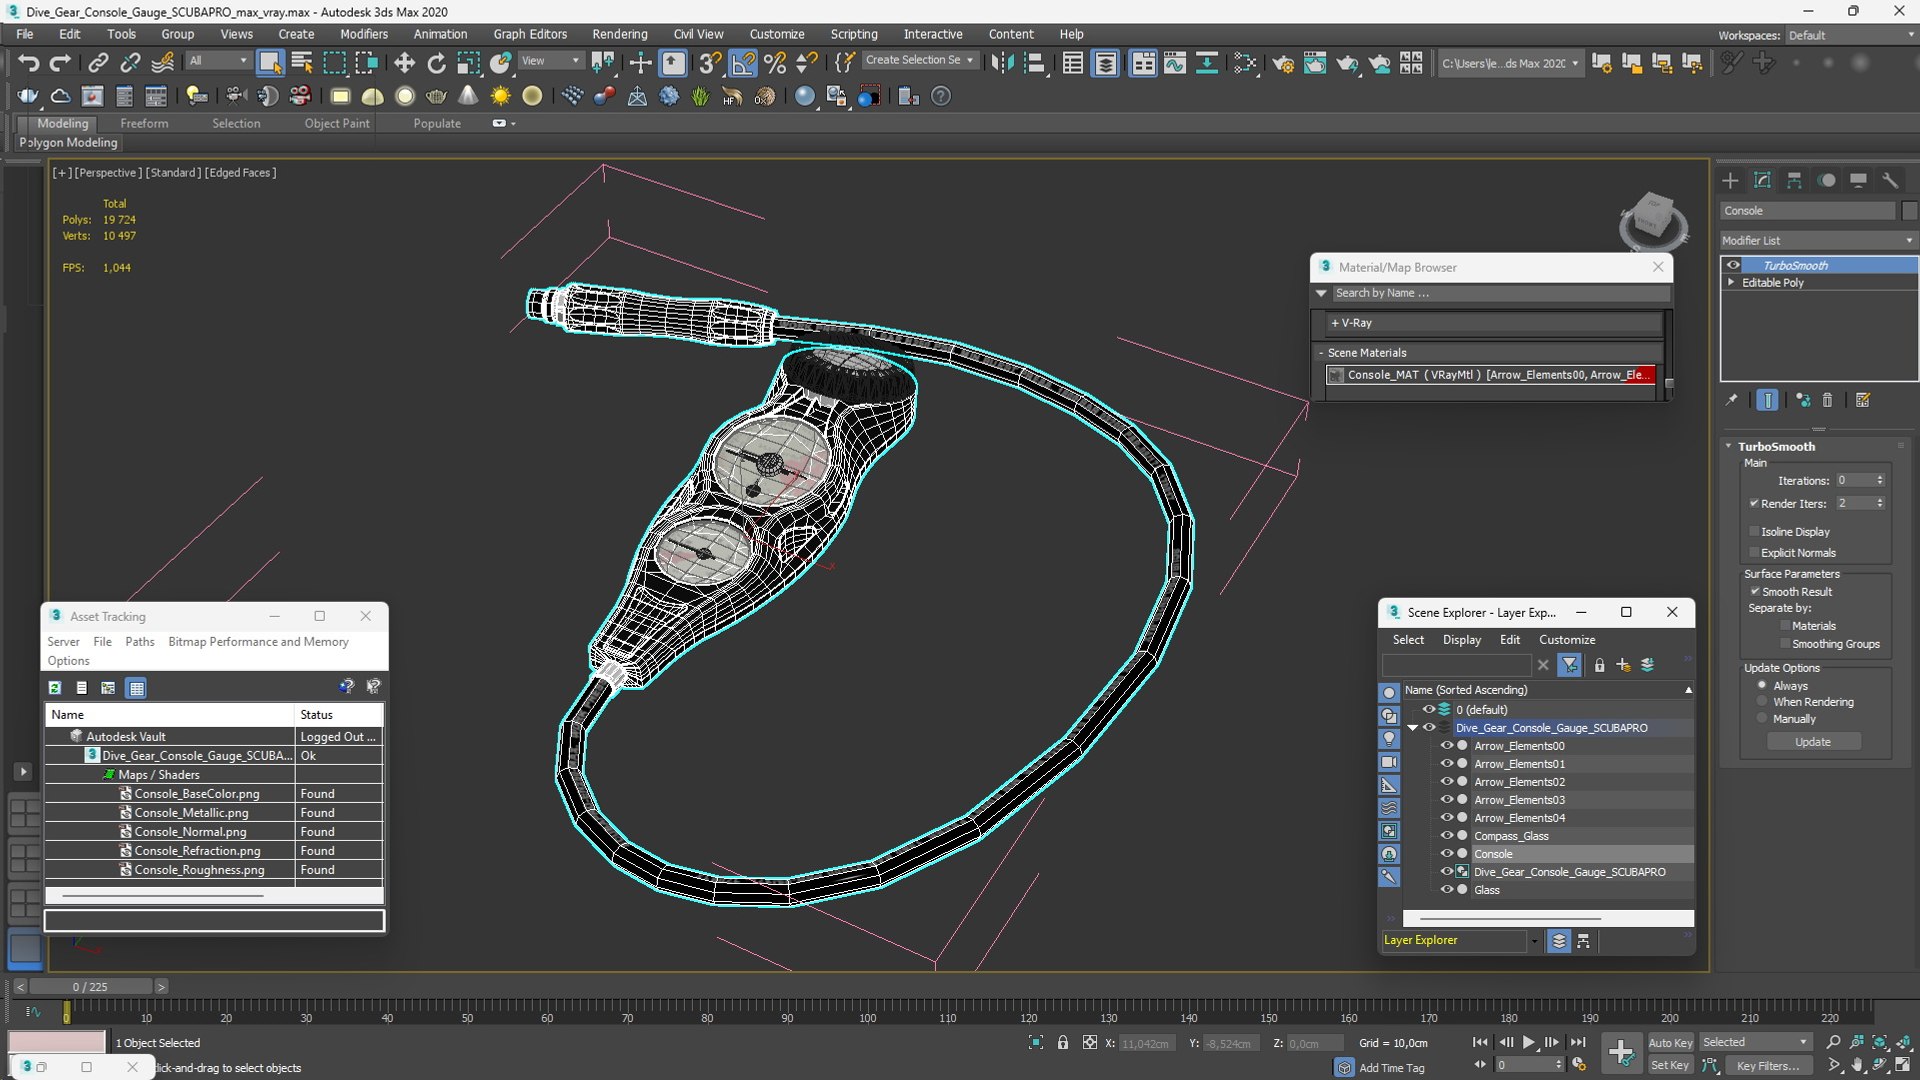Open Bitmap Performance and Memory menu
The image size is (1920, 1080).
[258, 642]
